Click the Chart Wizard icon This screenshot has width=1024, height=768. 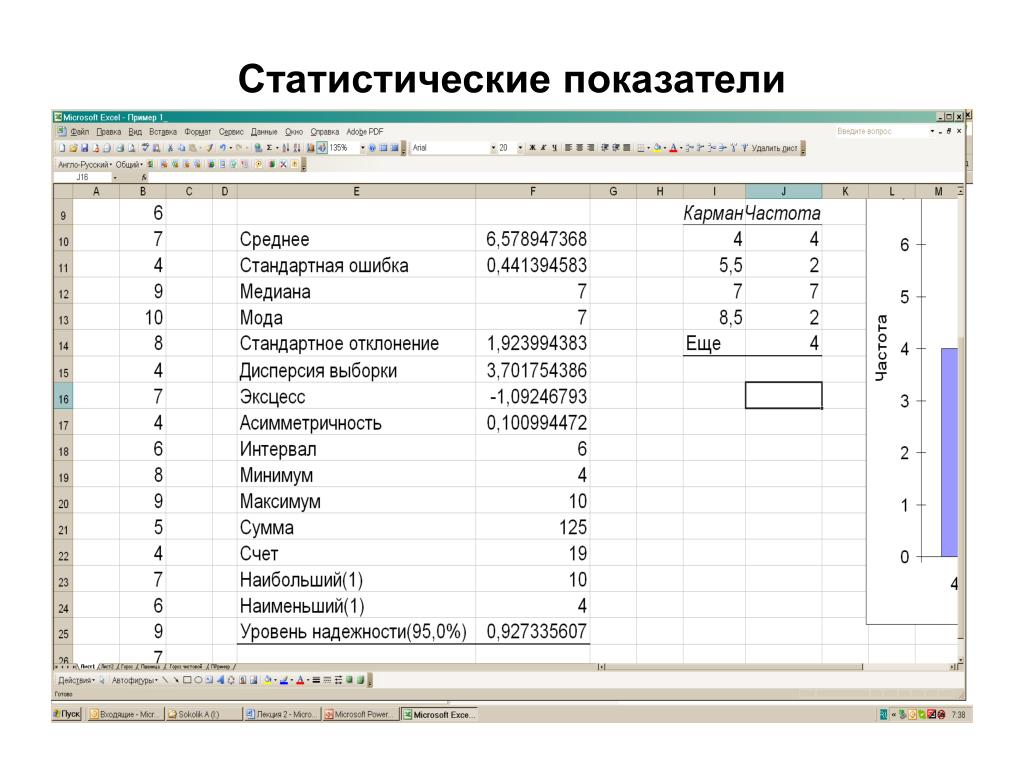tap(310, 148)
